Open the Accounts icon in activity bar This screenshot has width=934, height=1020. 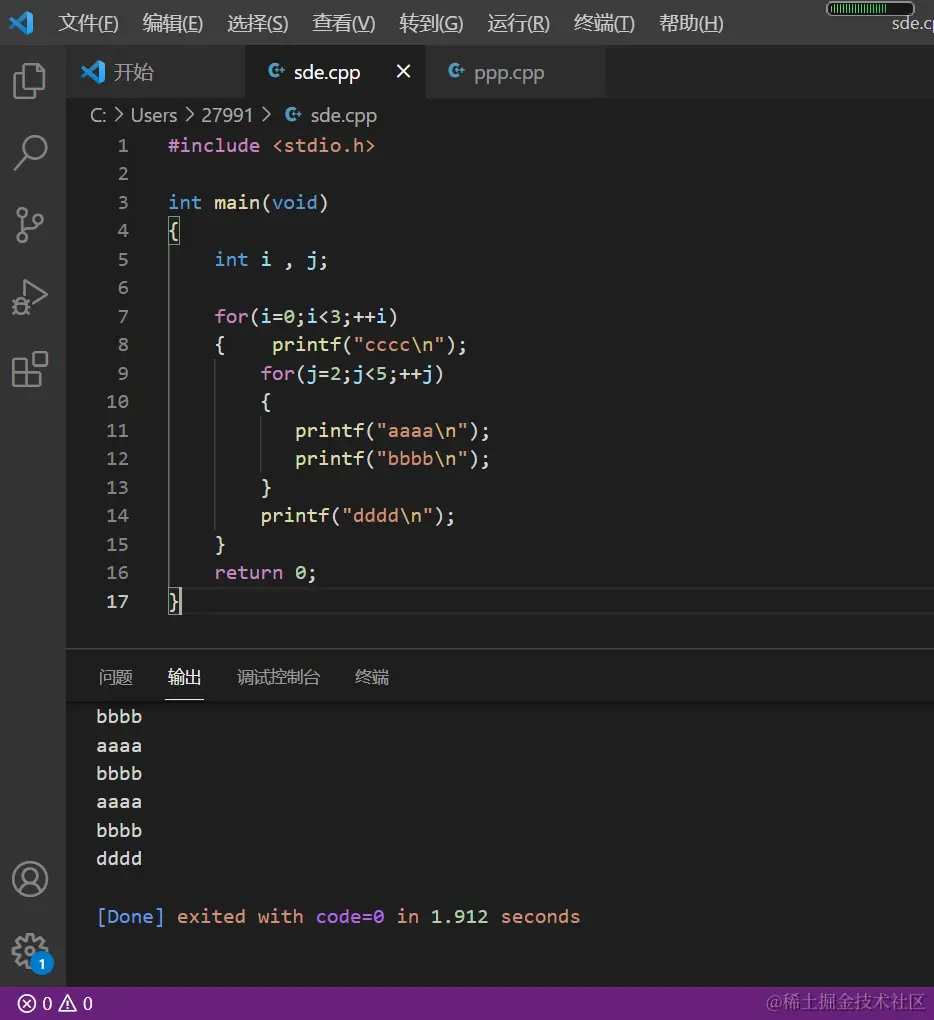pos(30,879)
